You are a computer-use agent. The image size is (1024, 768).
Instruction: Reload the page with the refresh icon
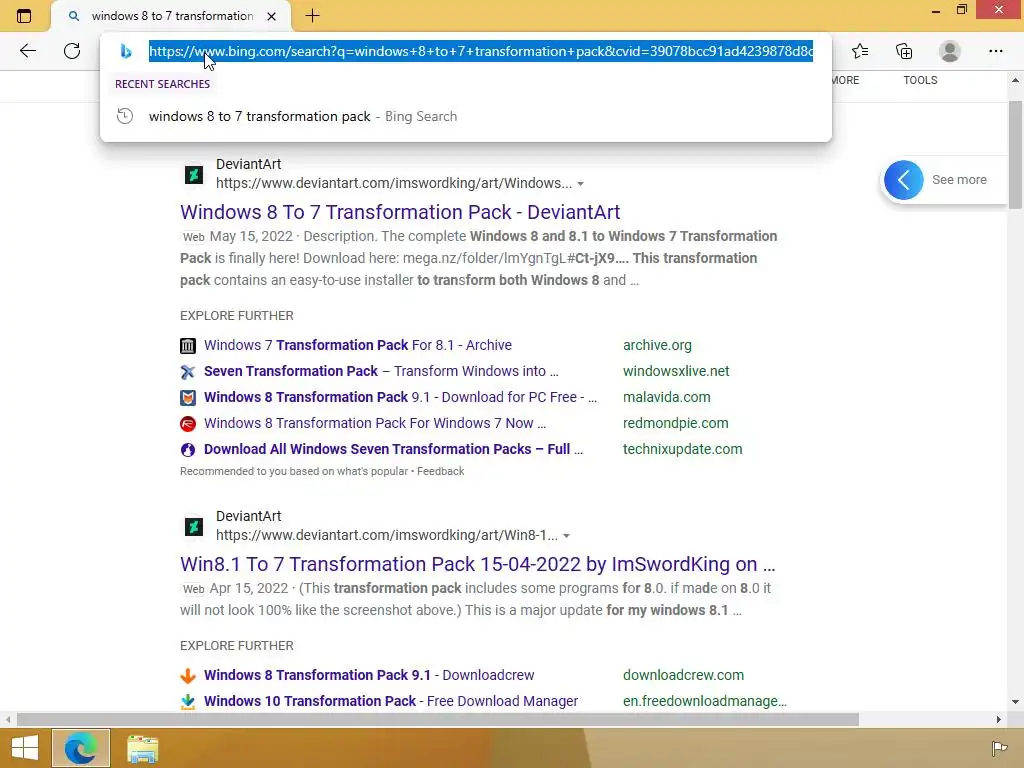(x=72, y=51)
